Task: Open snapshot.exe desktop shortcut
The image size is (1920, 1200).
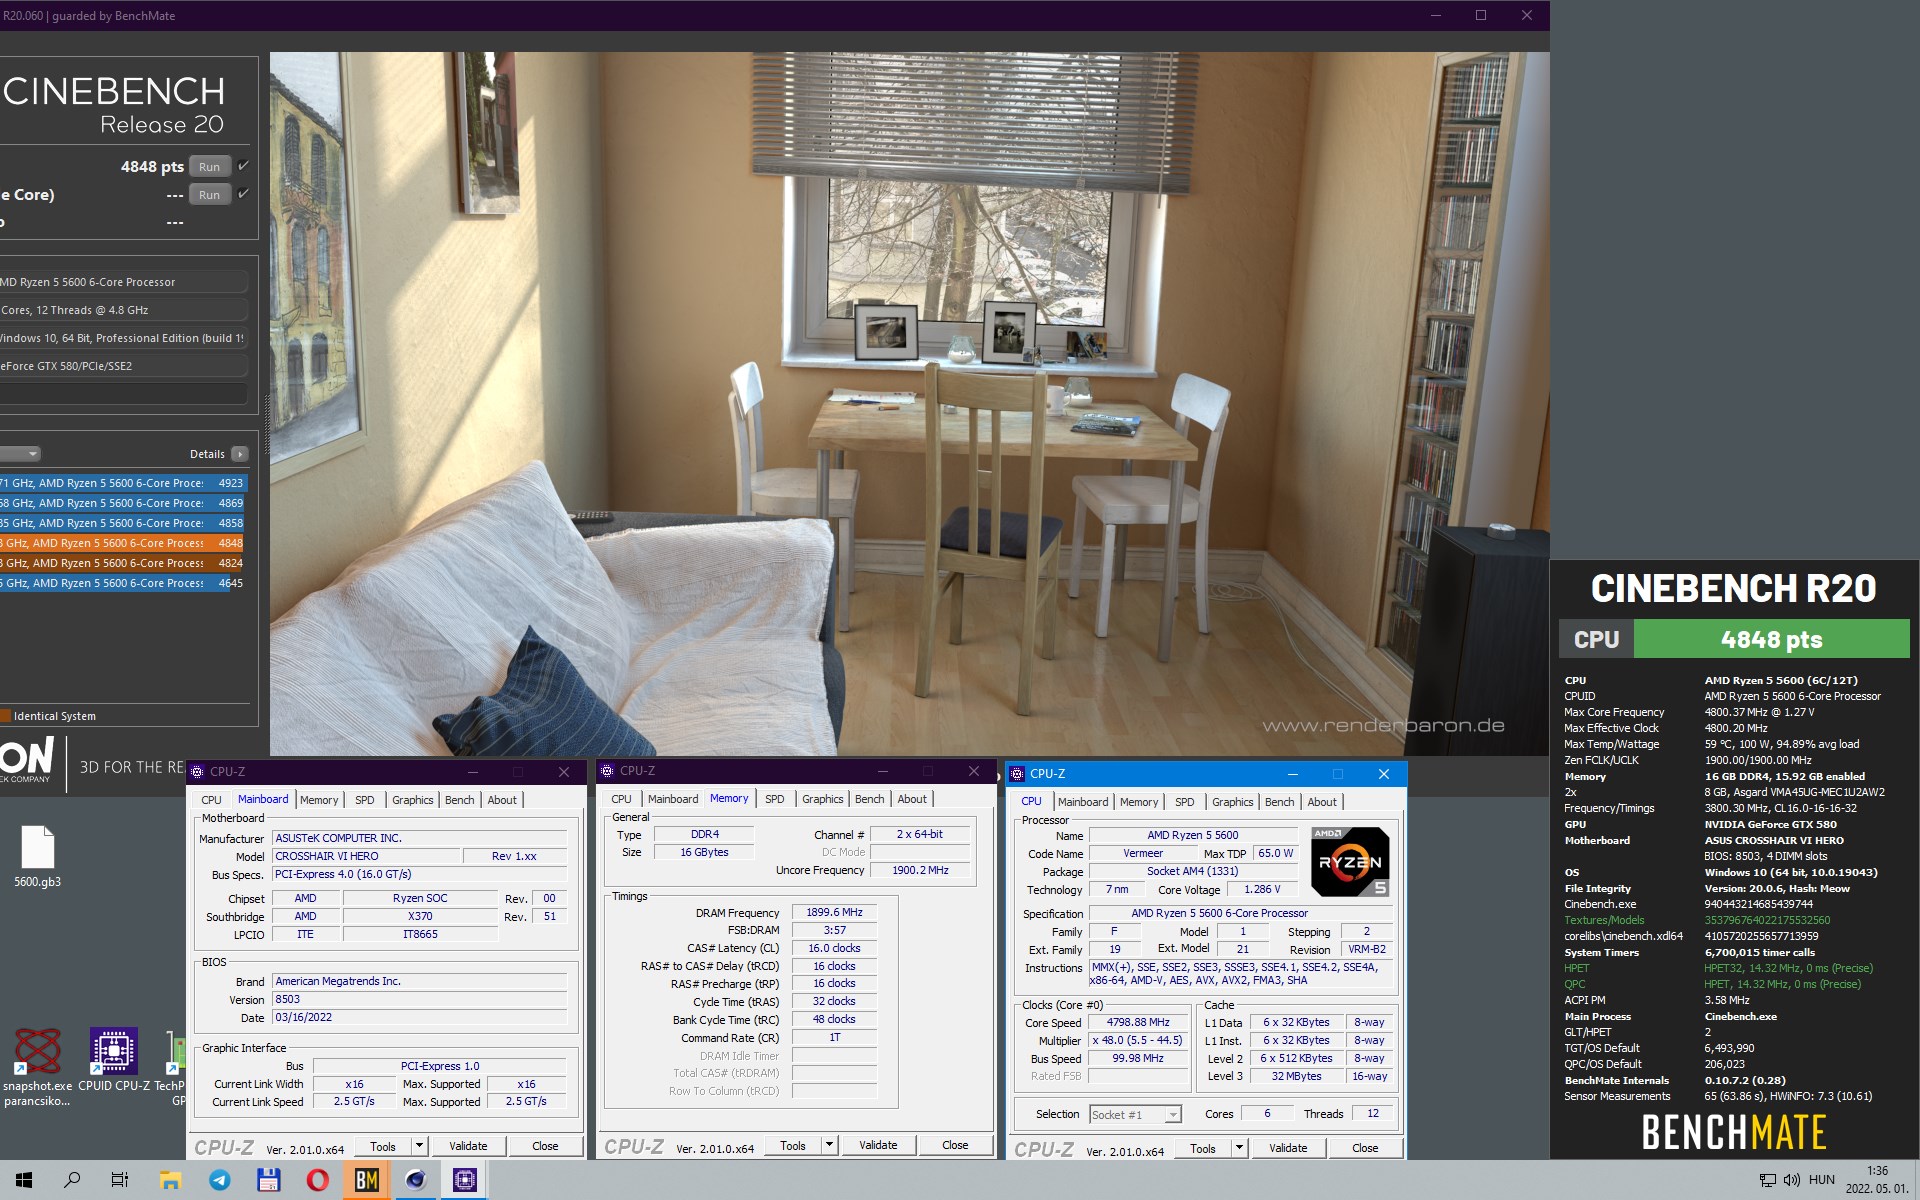Action: point(37,1067)
